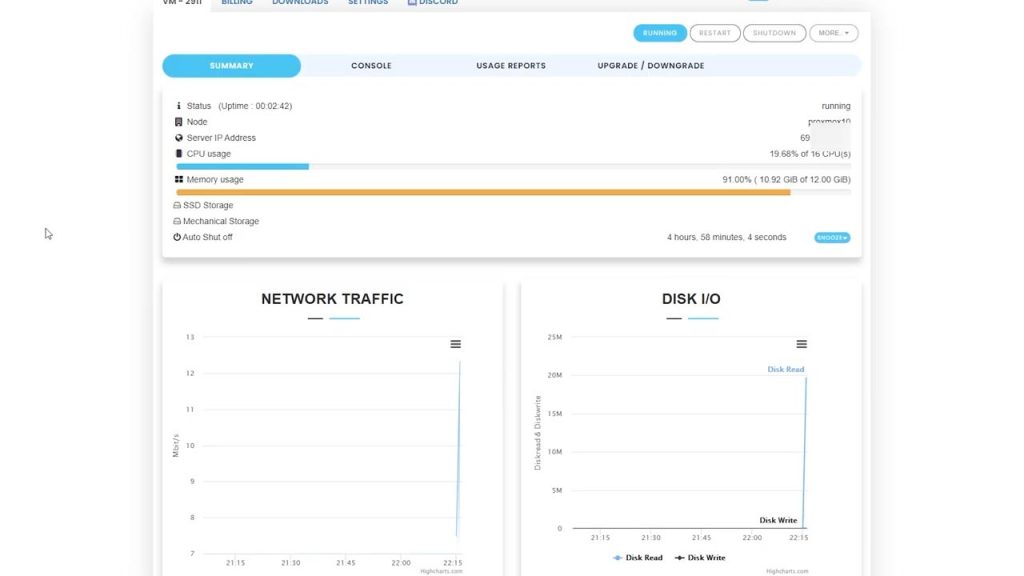Toggle the Disk Read legend item

coord(637,558)
